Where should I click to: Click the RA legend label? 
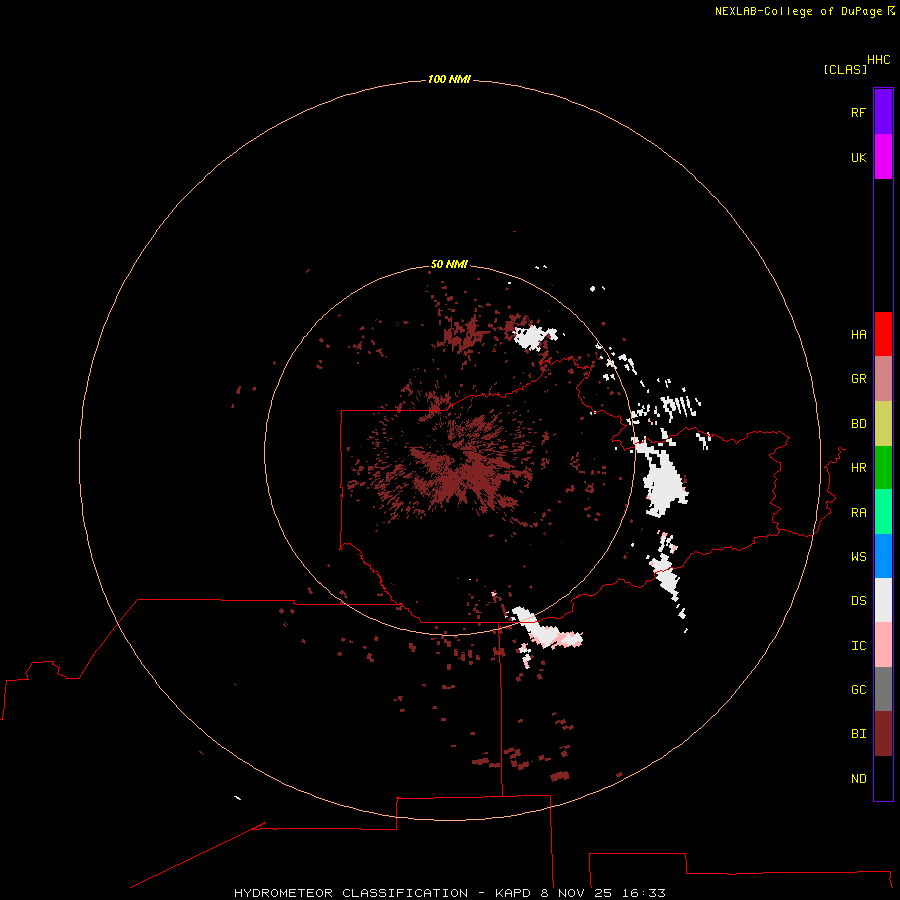(x=858, y=513)
